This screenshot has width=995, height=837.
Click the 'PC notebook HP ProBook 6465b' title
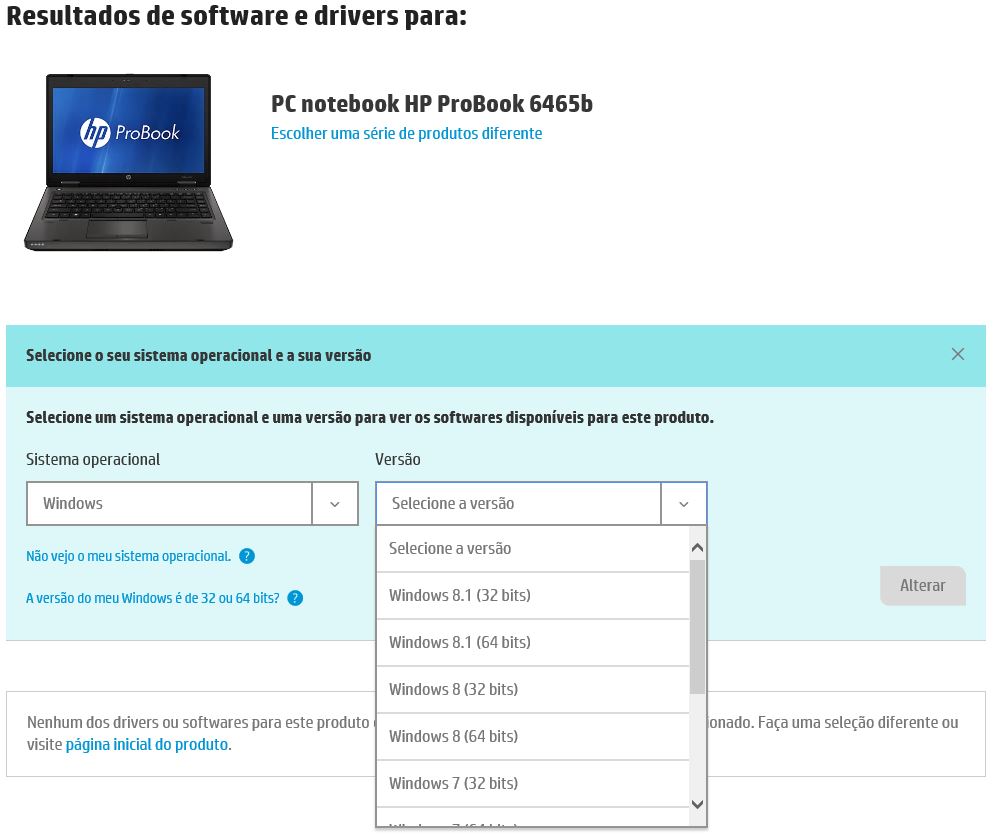click(x=432, y=103)
